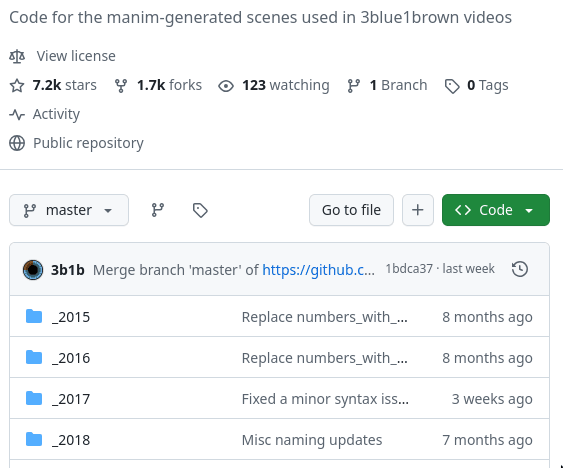Screen dimensions: 563x468
Task: Open the _2016 row commit message
Action: tap(325, 358)
